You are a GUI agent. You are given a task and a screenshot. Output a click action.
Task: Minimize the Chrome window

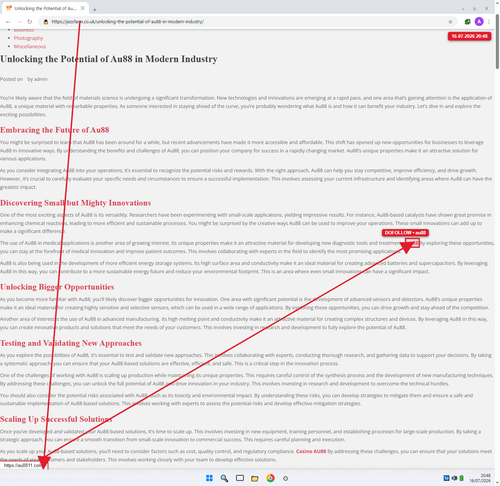[463, 9]
